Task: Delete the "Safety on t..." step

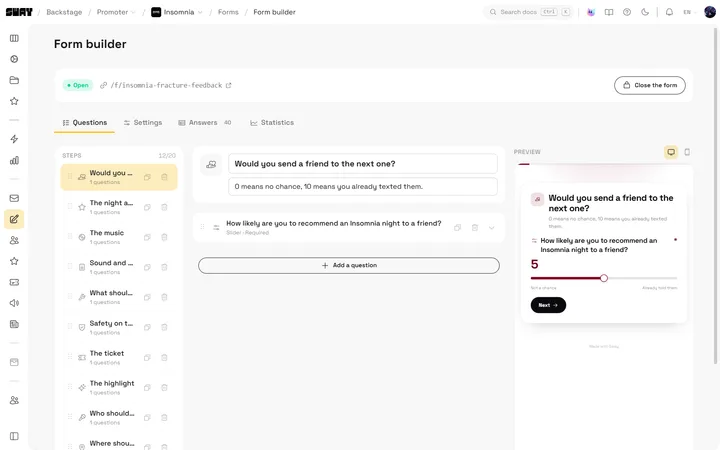Action: 164,327
